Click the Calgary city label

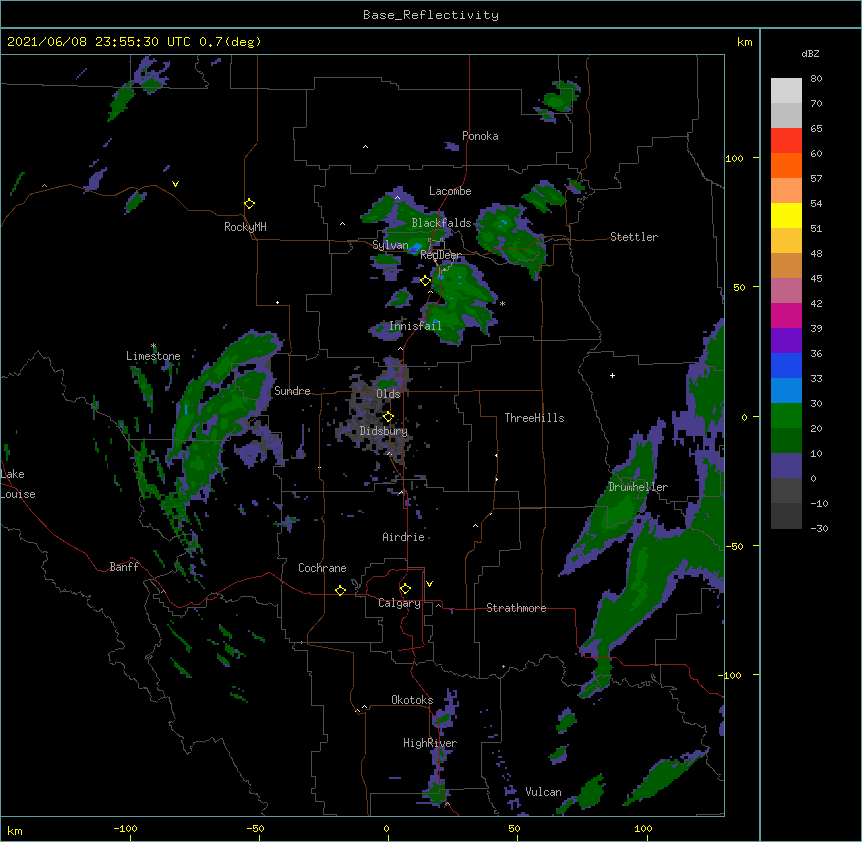[x=400, y=603]
